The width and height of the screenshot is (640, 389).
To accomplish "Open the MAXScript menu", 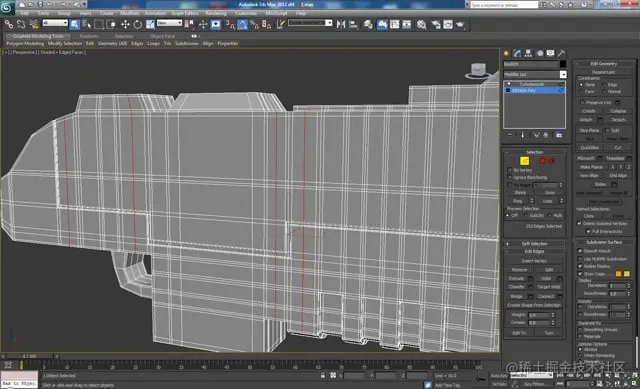I will click(276, 13).
